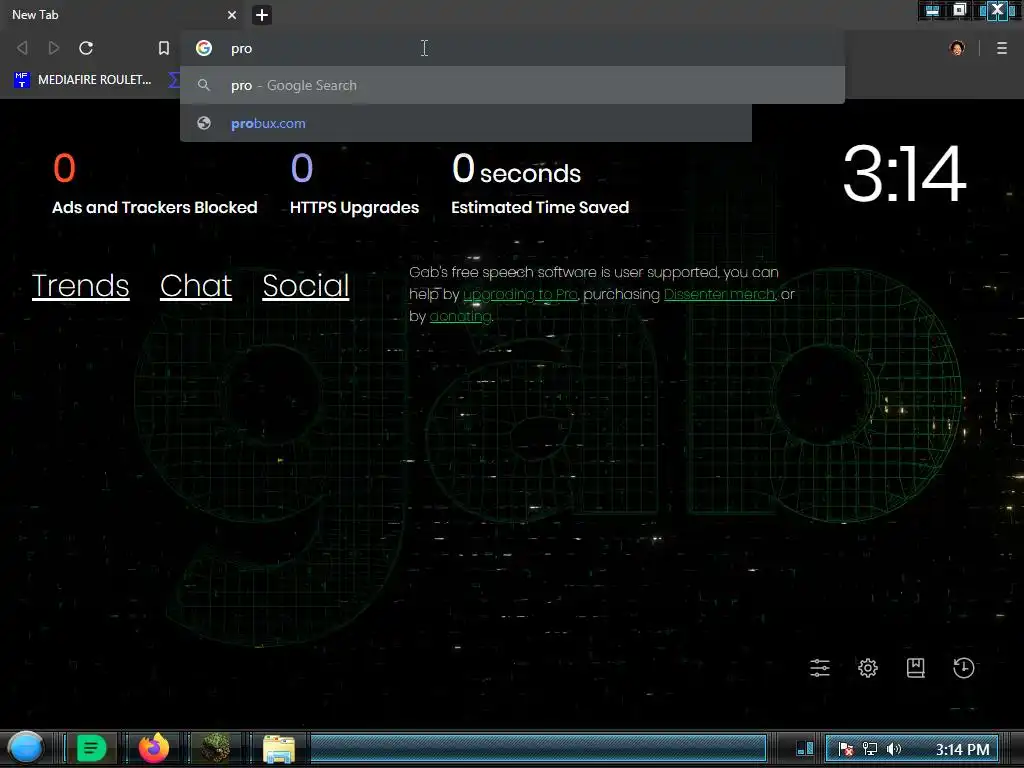
Task: Open the Trends link
Action: click(81, 286)
